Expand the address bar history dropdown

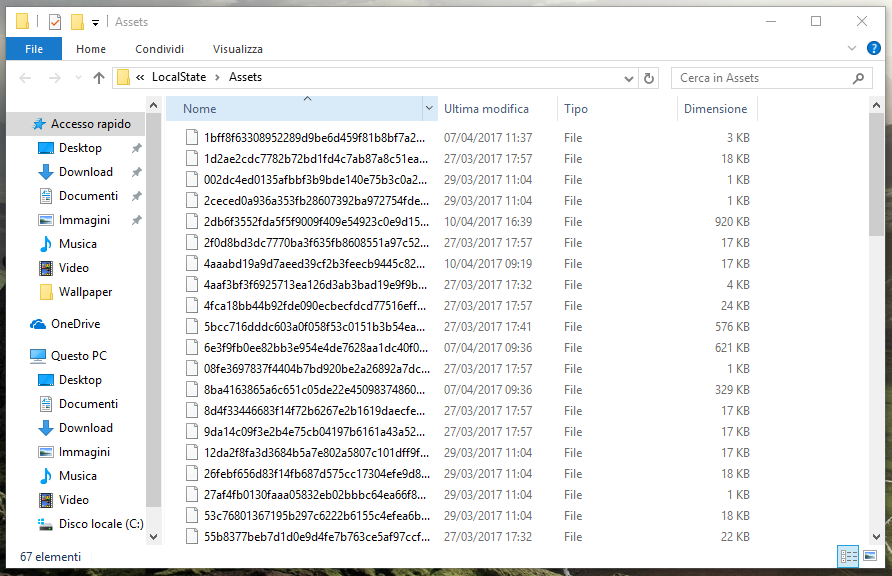(629, 78)
